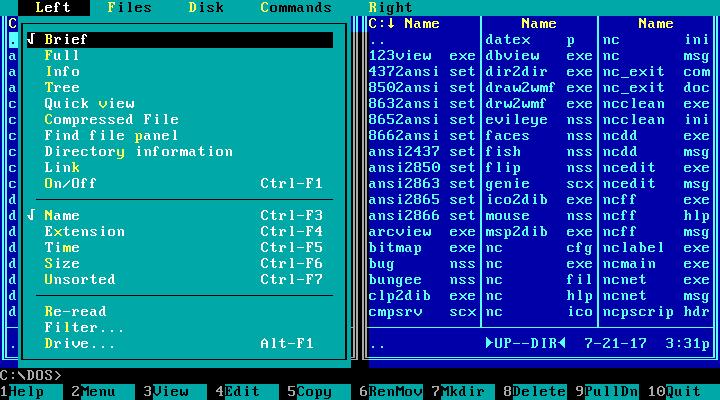
Task: Select file dbview exe
Action: (540, 56)
